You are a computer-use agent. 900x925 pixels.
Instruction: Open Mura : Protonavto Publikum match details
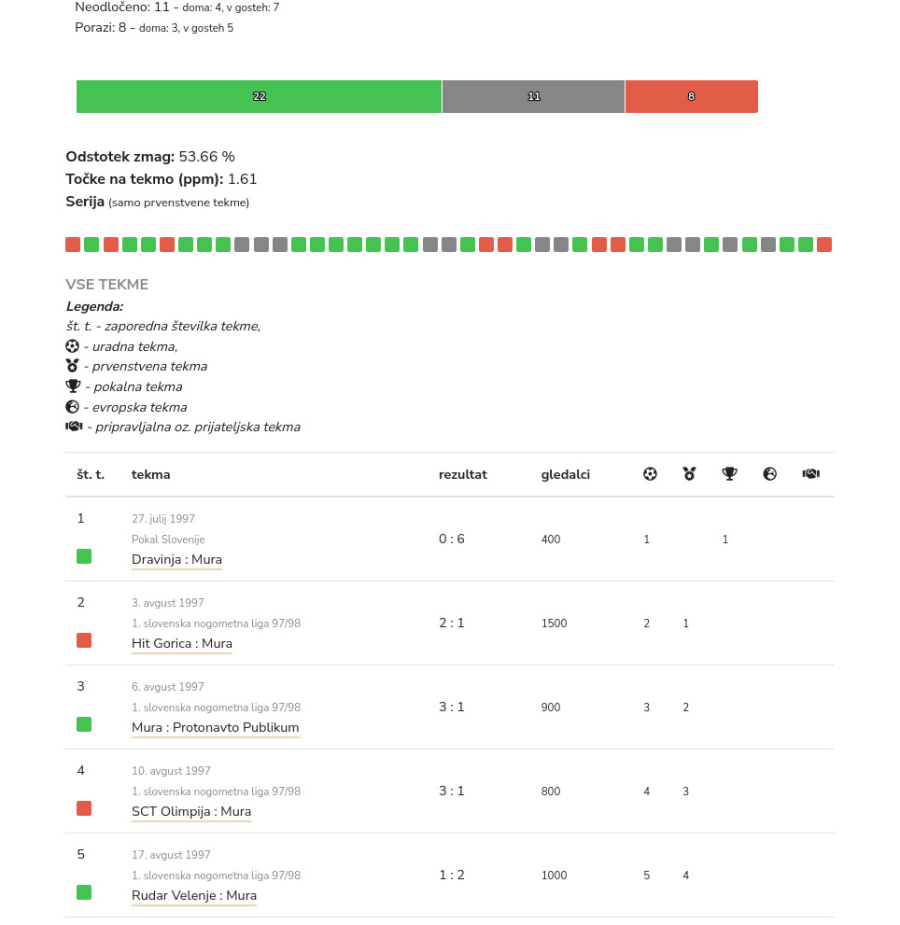coord(215,728)
